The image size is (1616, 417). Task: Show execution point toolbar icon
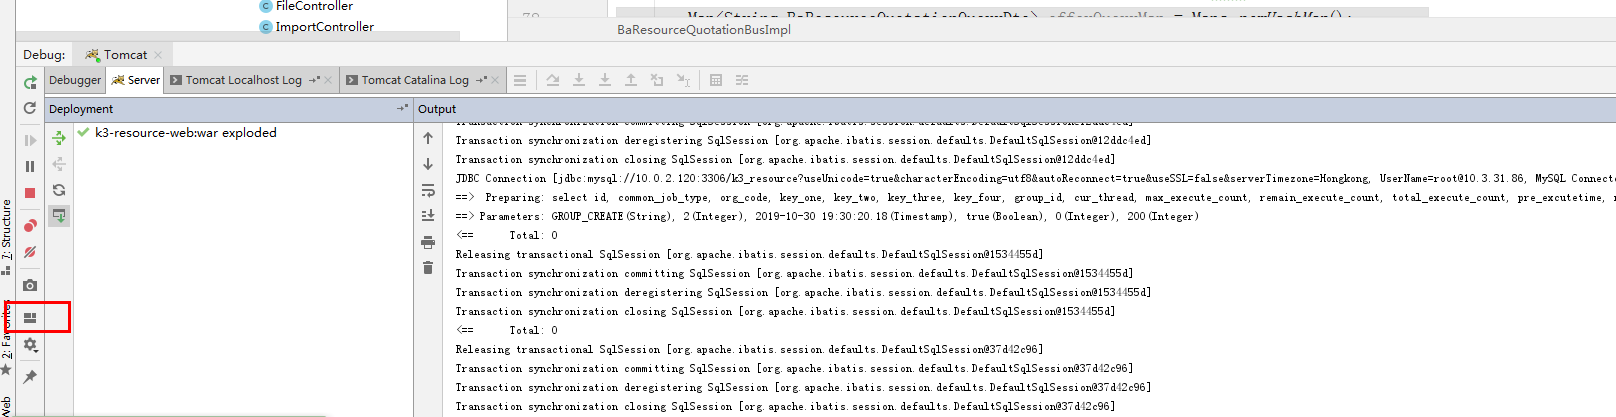click(x=519, y=80)
